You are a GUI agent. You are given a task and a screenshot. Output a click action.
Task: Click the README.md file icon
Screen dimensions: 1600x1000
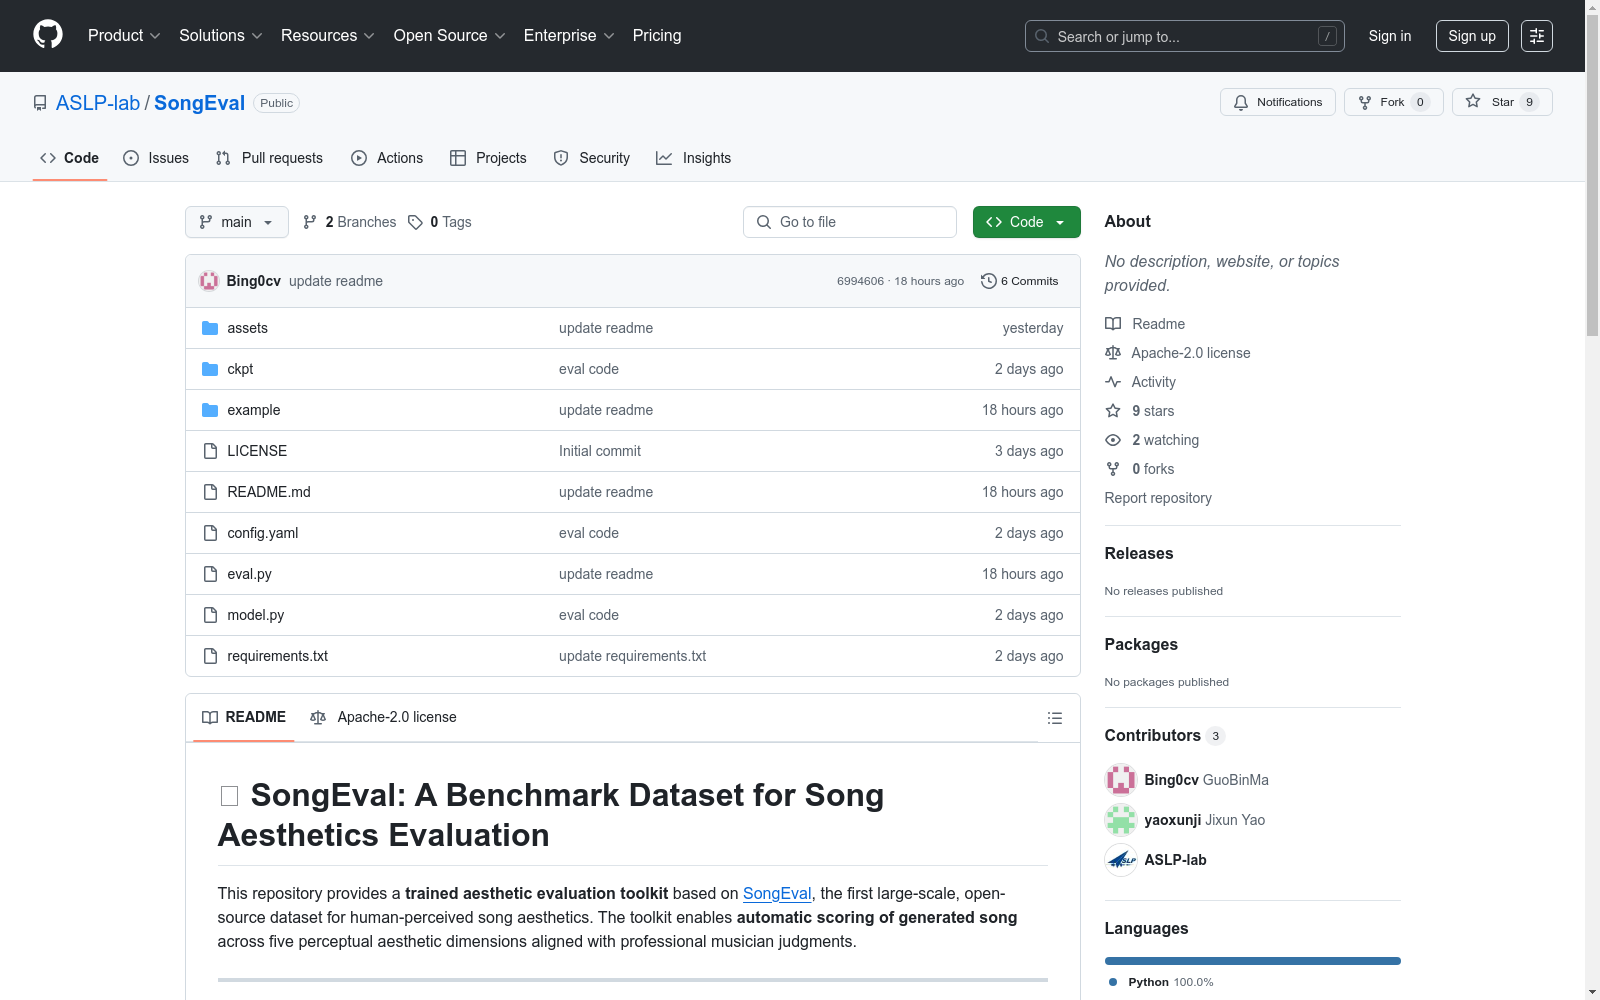(x=210, y=492)
